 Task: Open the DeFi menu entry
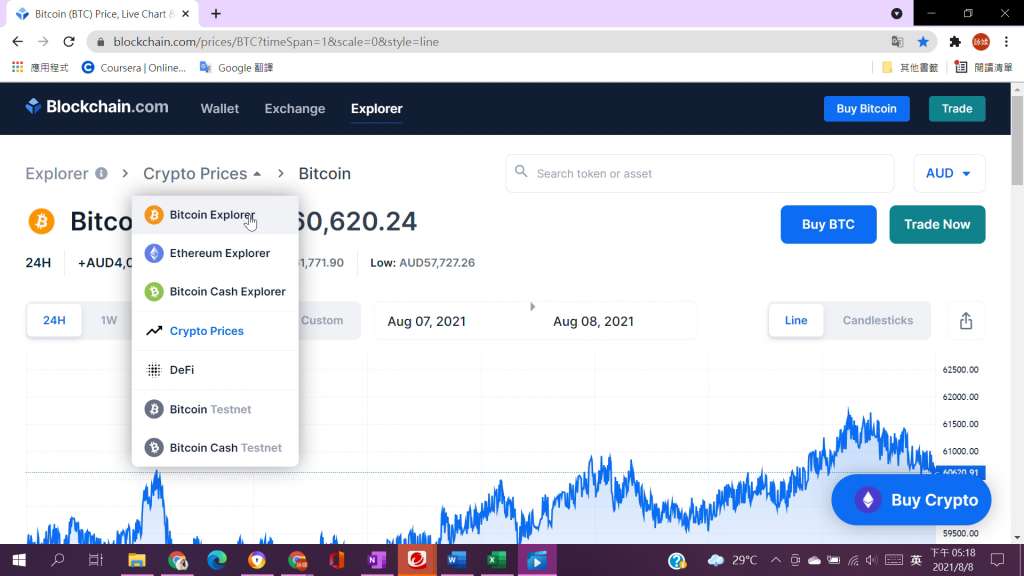215,370
